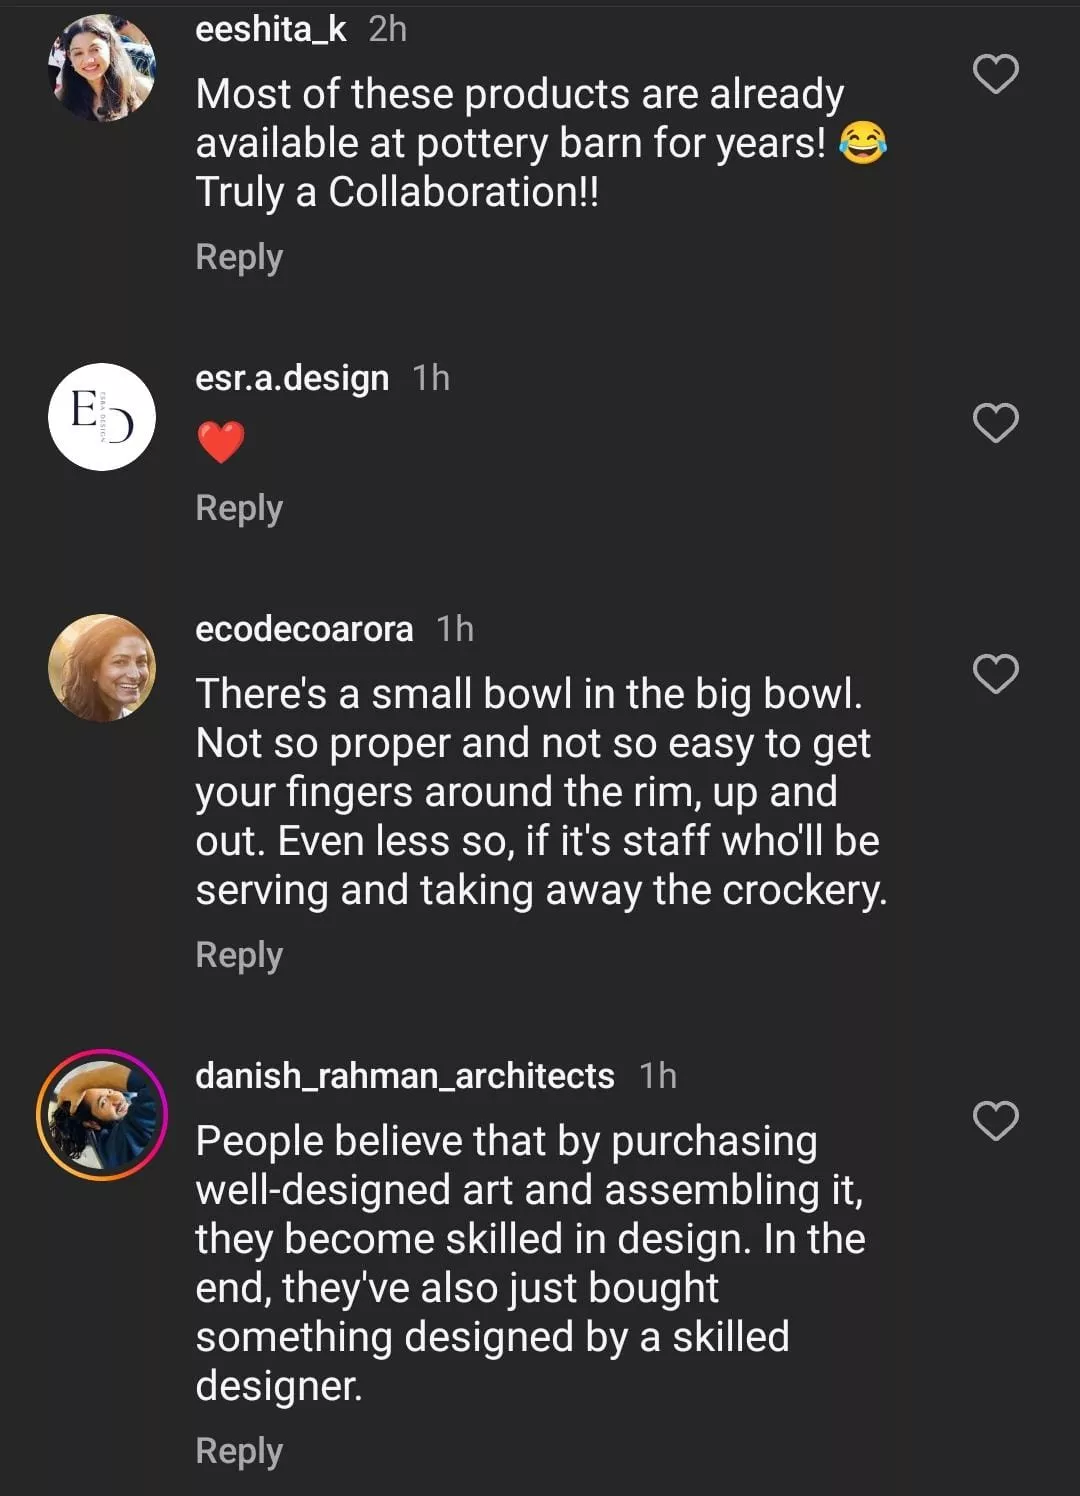Reply to danish_rahman_architects' comment
Image resolution: width=1080 pixels, height=1496 pixels.
(x=239, y=1451)
